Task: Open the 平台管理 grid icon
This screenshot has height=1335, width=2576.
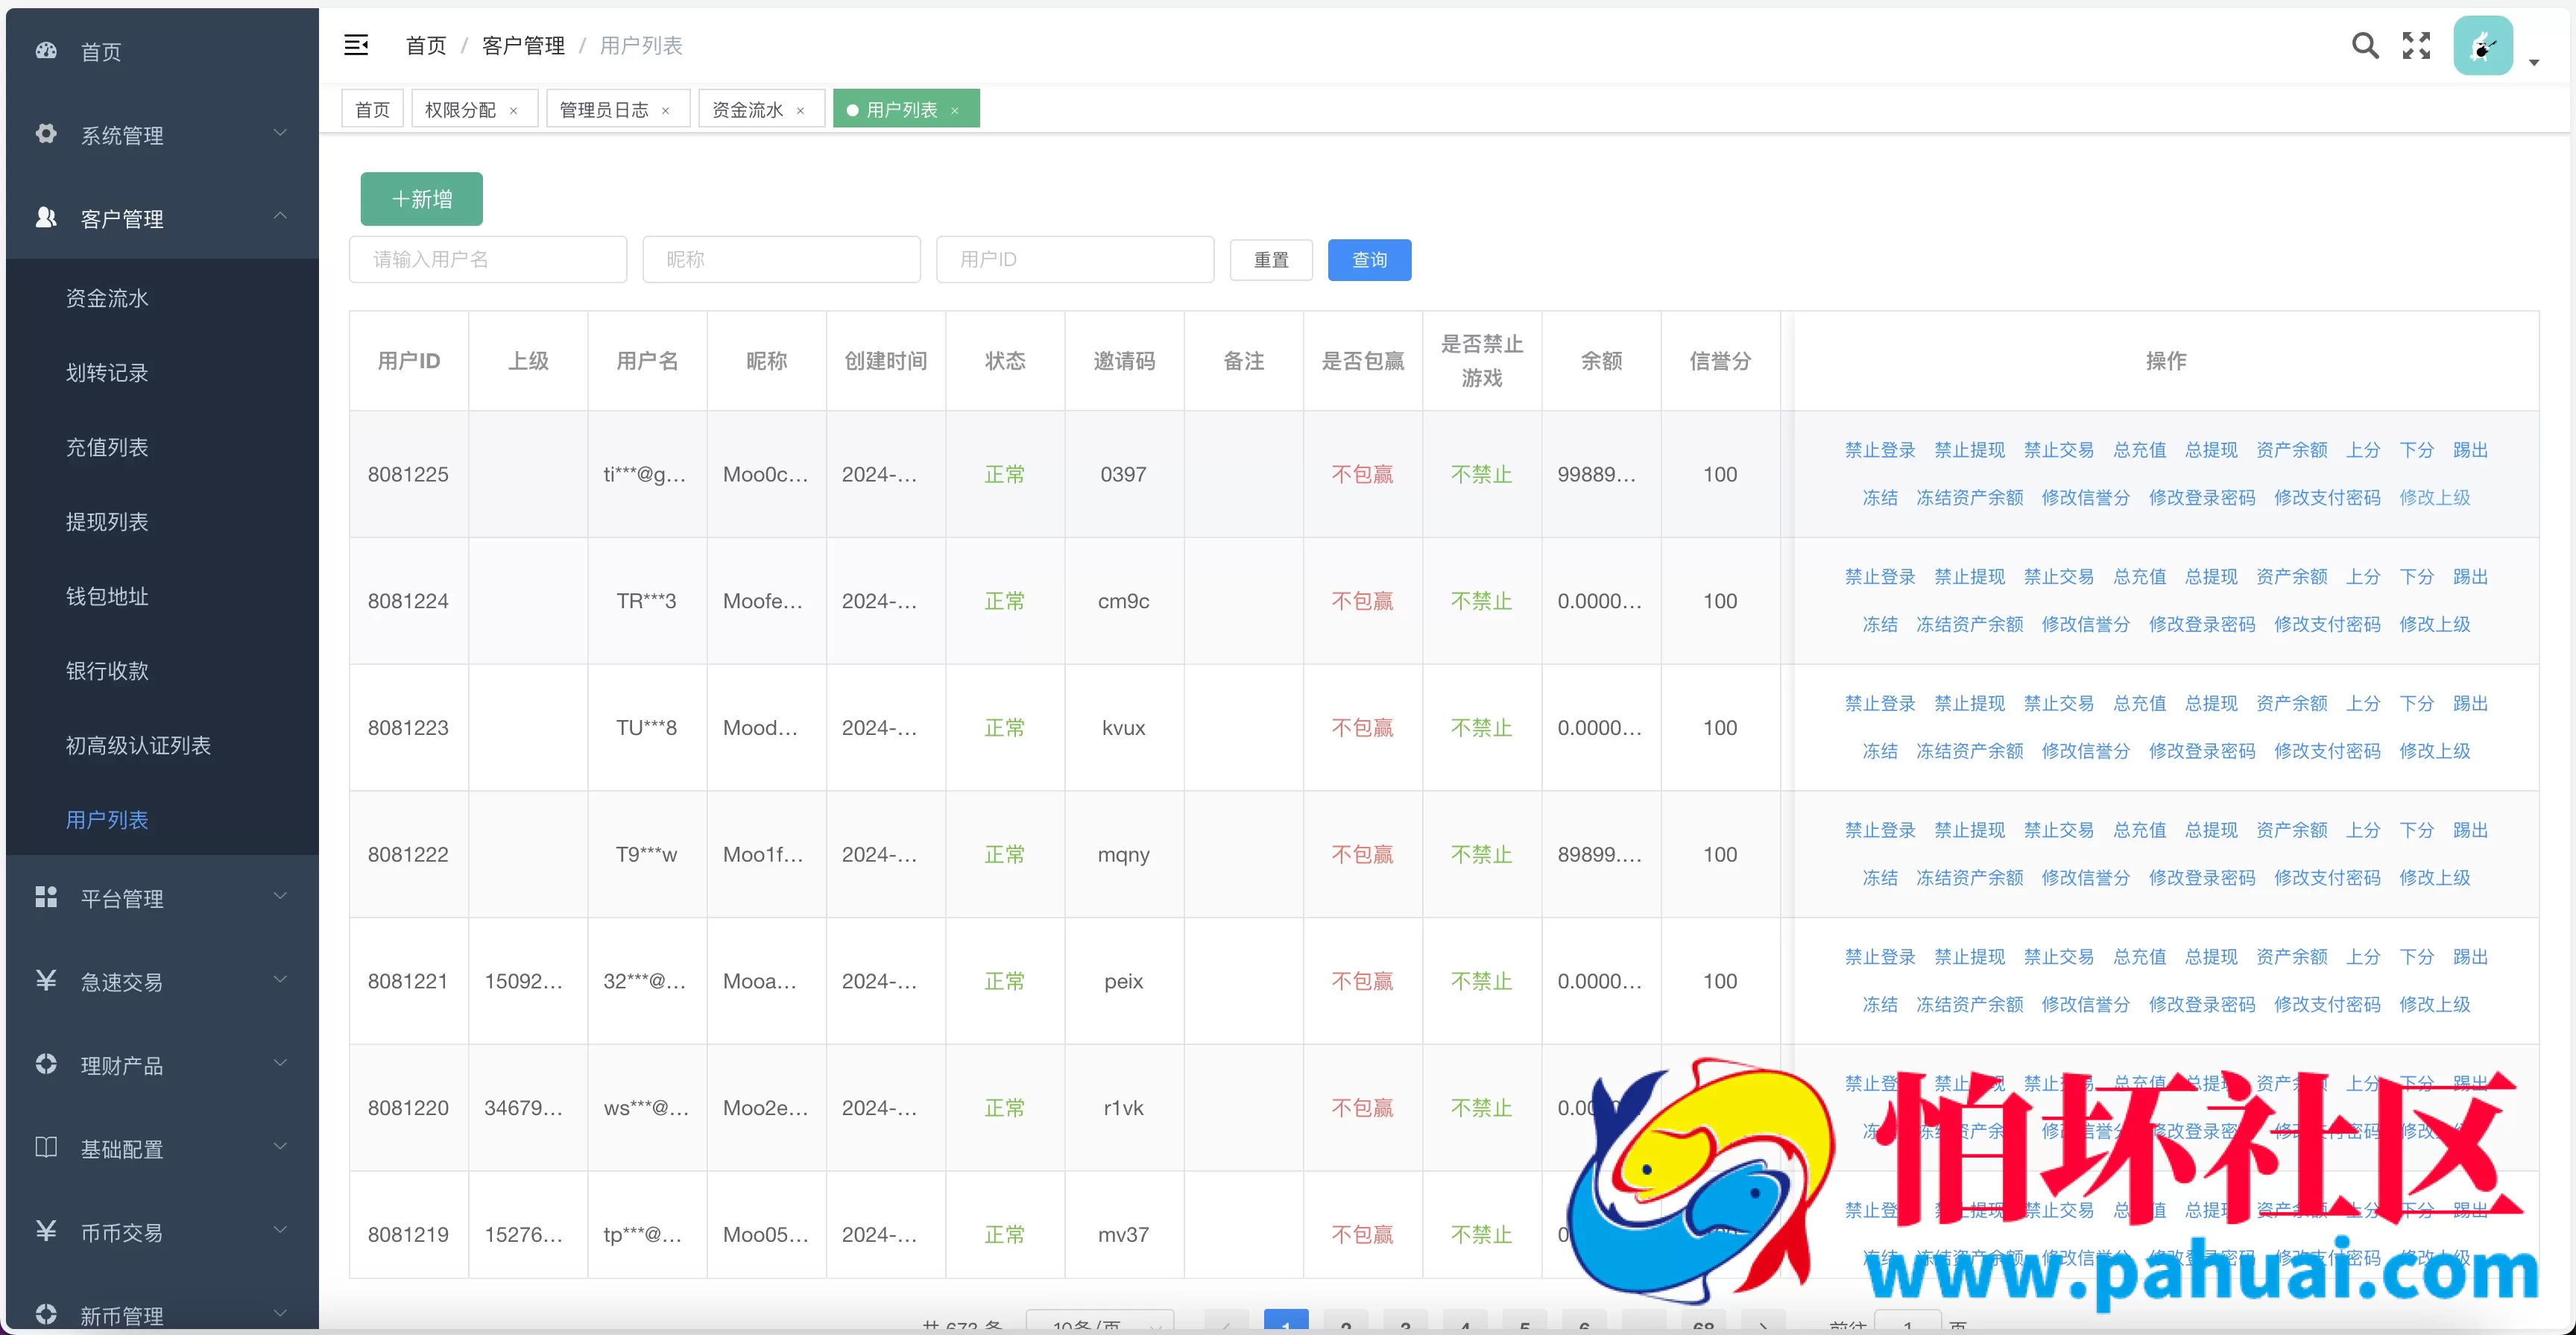Action: point(46,897)
